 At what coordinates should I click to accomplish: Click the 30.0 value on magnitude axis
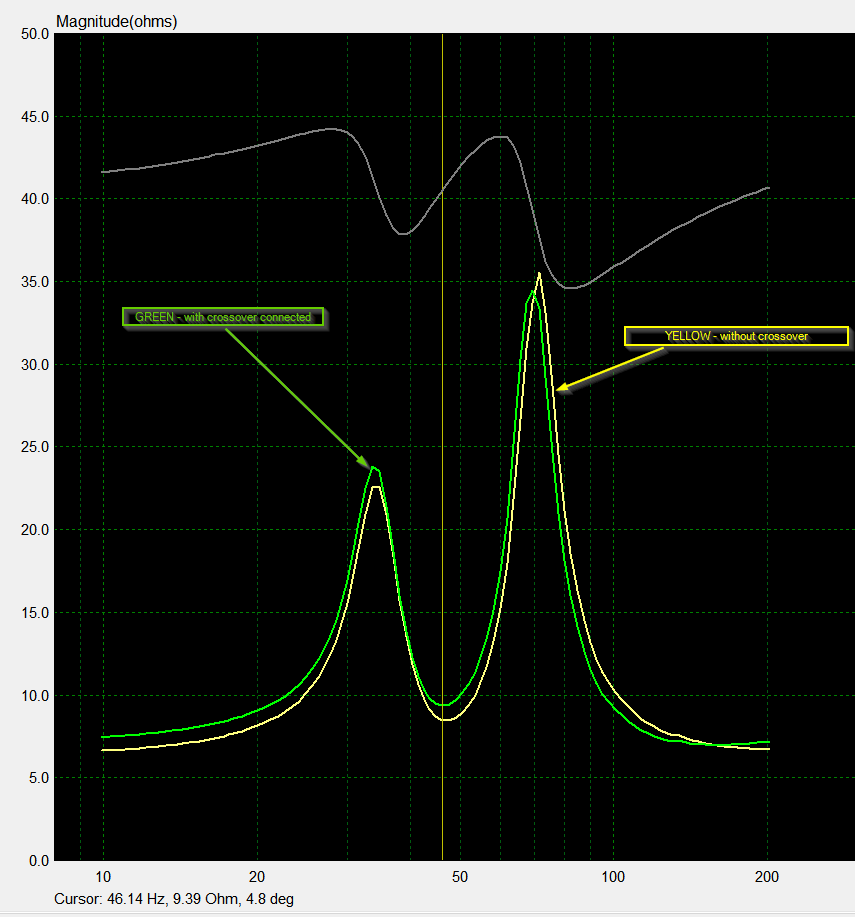tap(35, 364)
